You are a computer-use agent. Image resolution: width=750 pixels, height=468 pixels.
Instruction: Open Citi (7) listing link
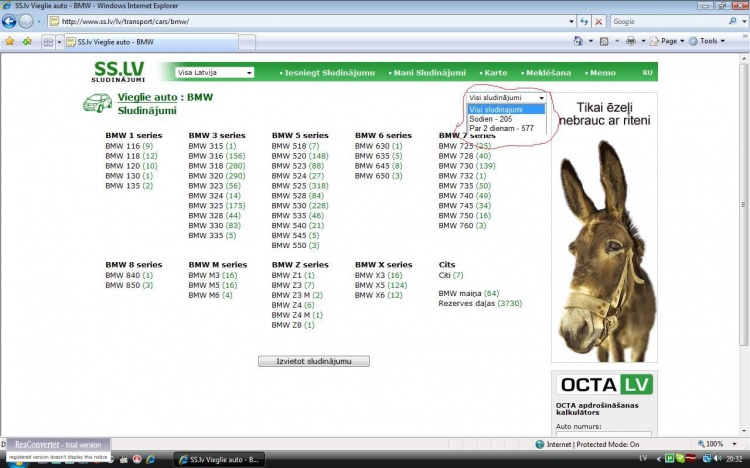coord(451,275)
